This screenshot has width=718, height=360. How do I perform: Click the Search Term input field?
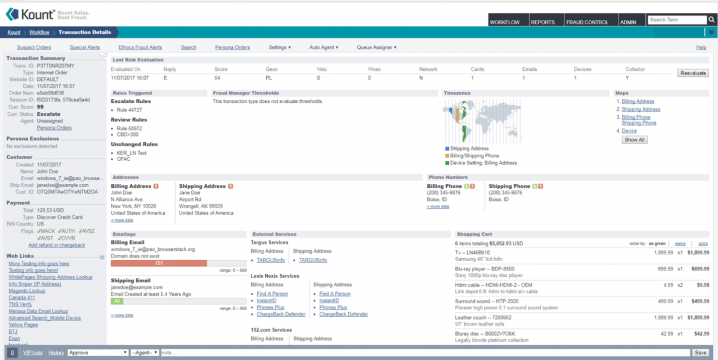(x=677, y=20)
